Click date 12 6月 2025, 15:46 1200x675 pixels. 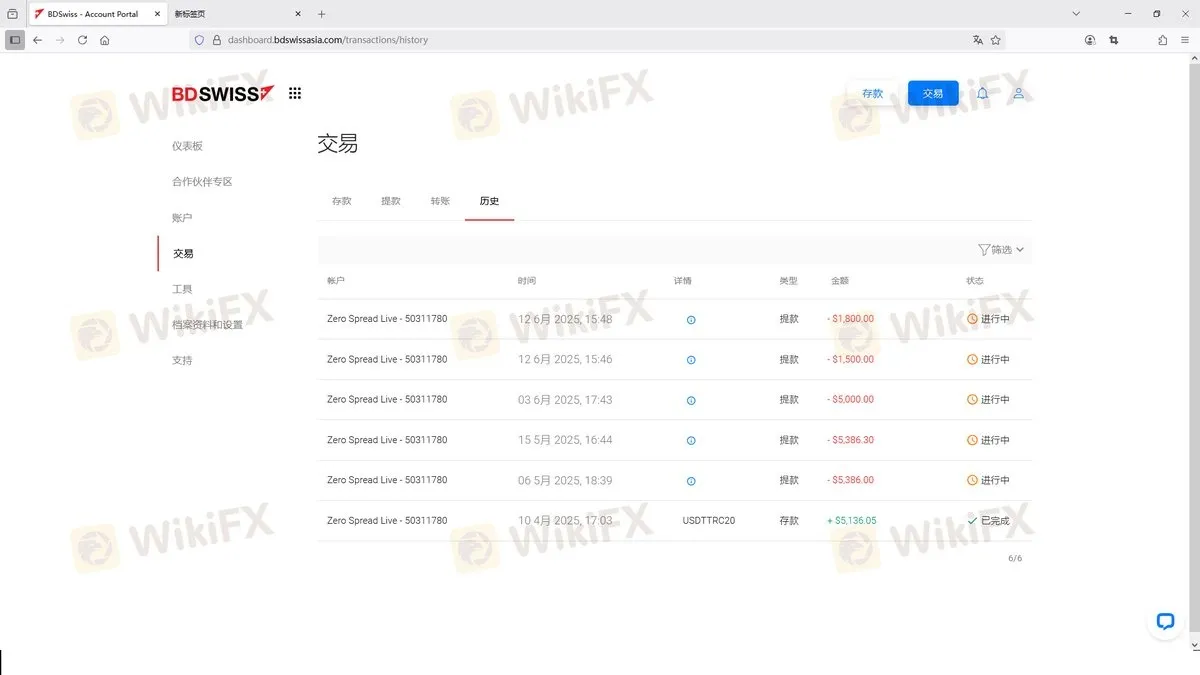(x=565, y=360)
